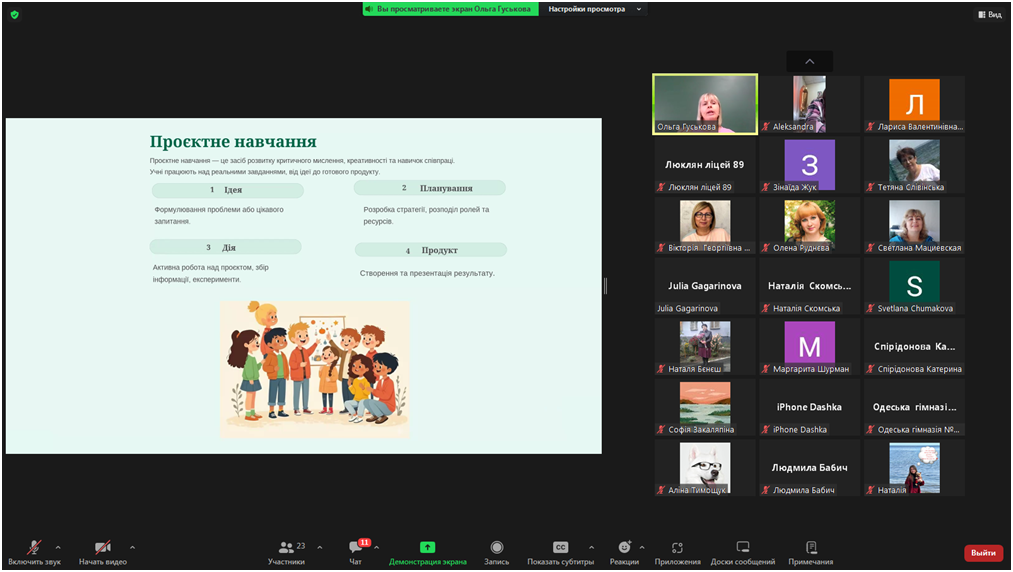
Task: Toggle Показать субтитры captions
Action: click(x=560, y=549)
